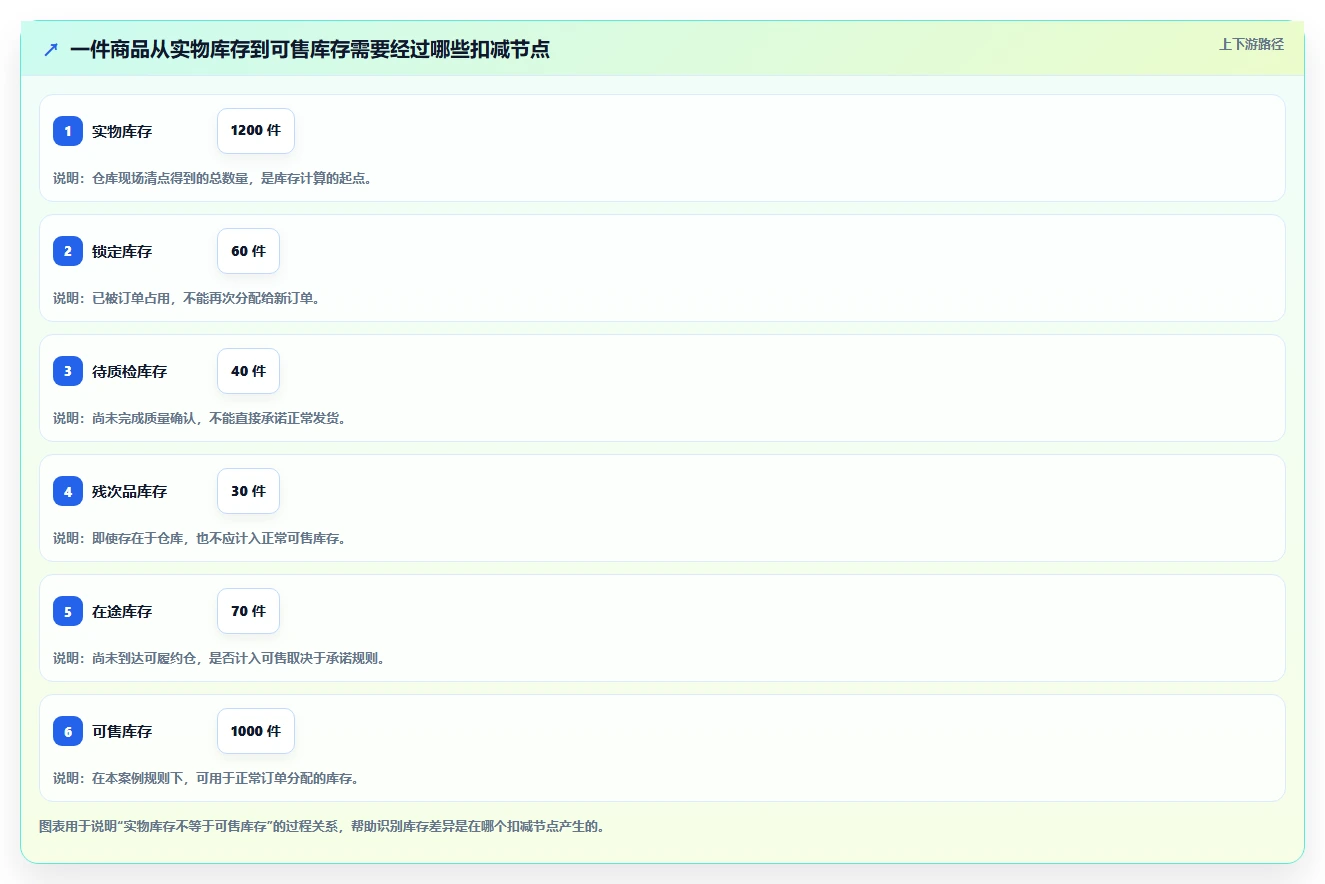Click the 60 件 value pill

click(x=248, y=251)
